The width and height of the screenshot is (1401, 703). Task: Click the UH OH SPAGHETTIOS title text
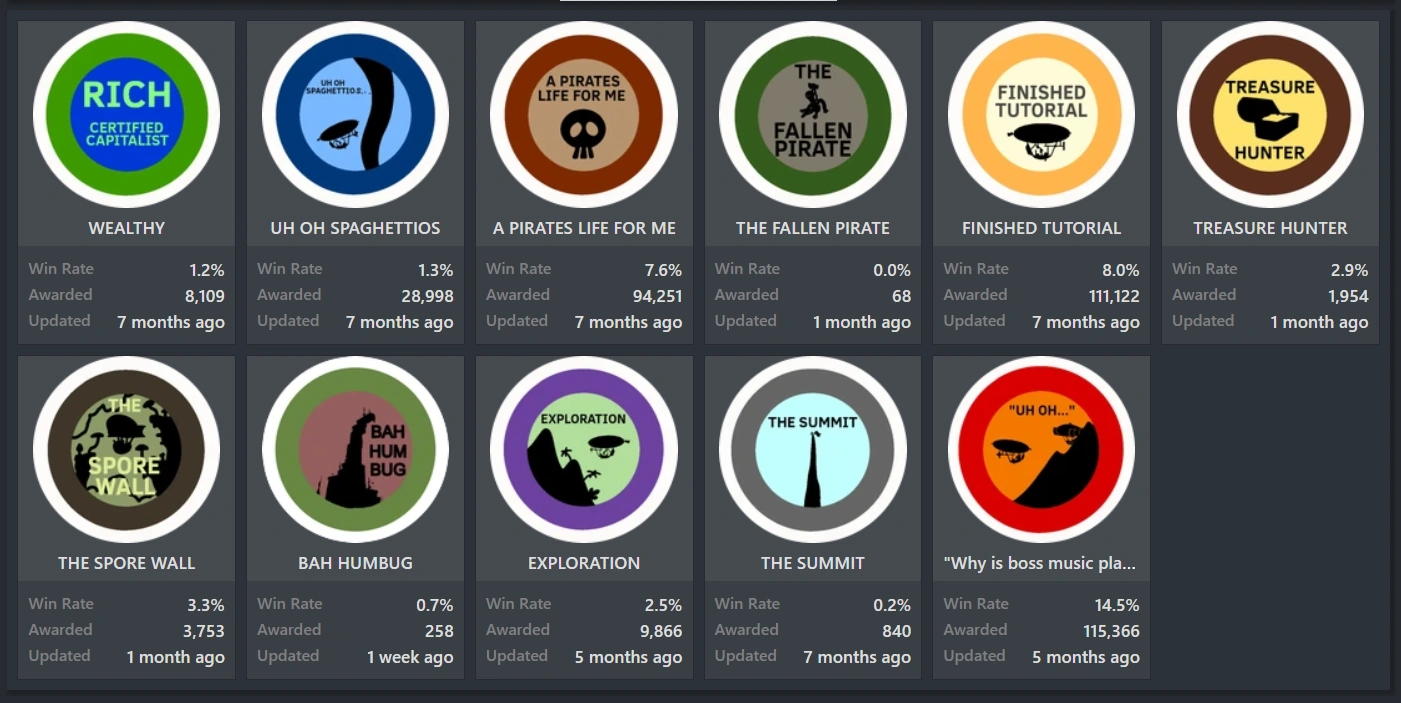(x=355, y=228)
